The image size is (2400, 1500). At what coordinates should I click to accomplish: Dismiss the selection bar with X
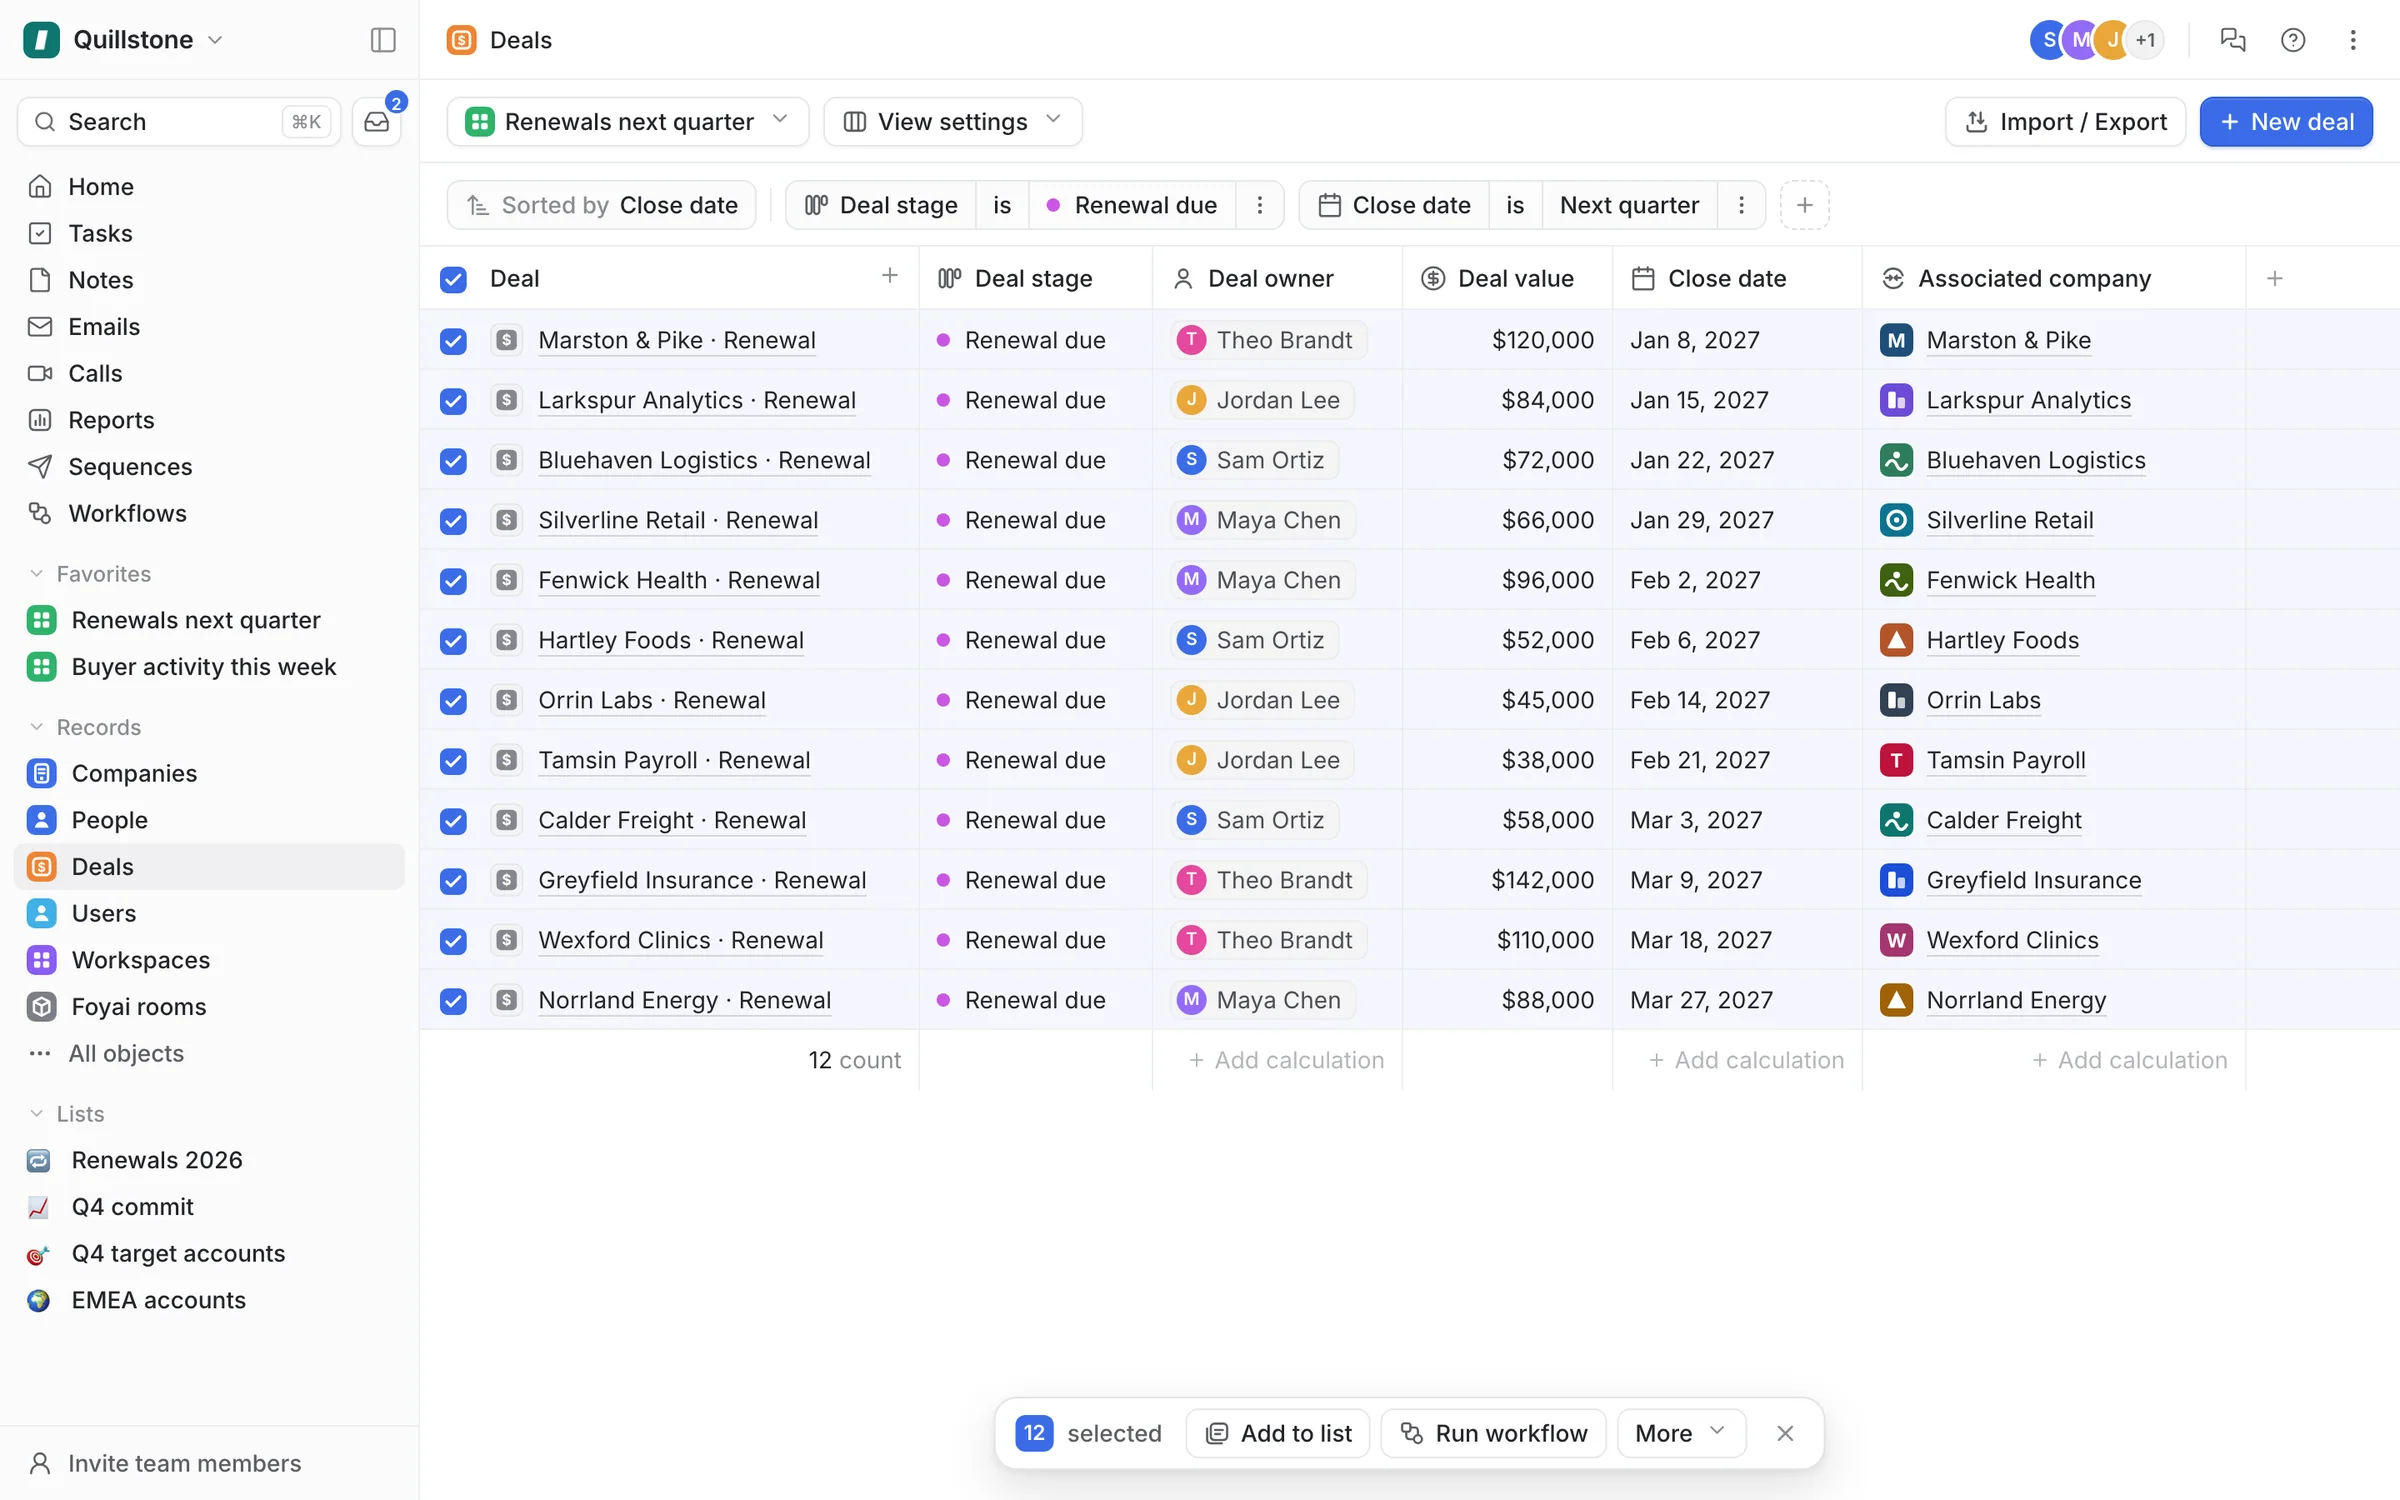1785,1433
